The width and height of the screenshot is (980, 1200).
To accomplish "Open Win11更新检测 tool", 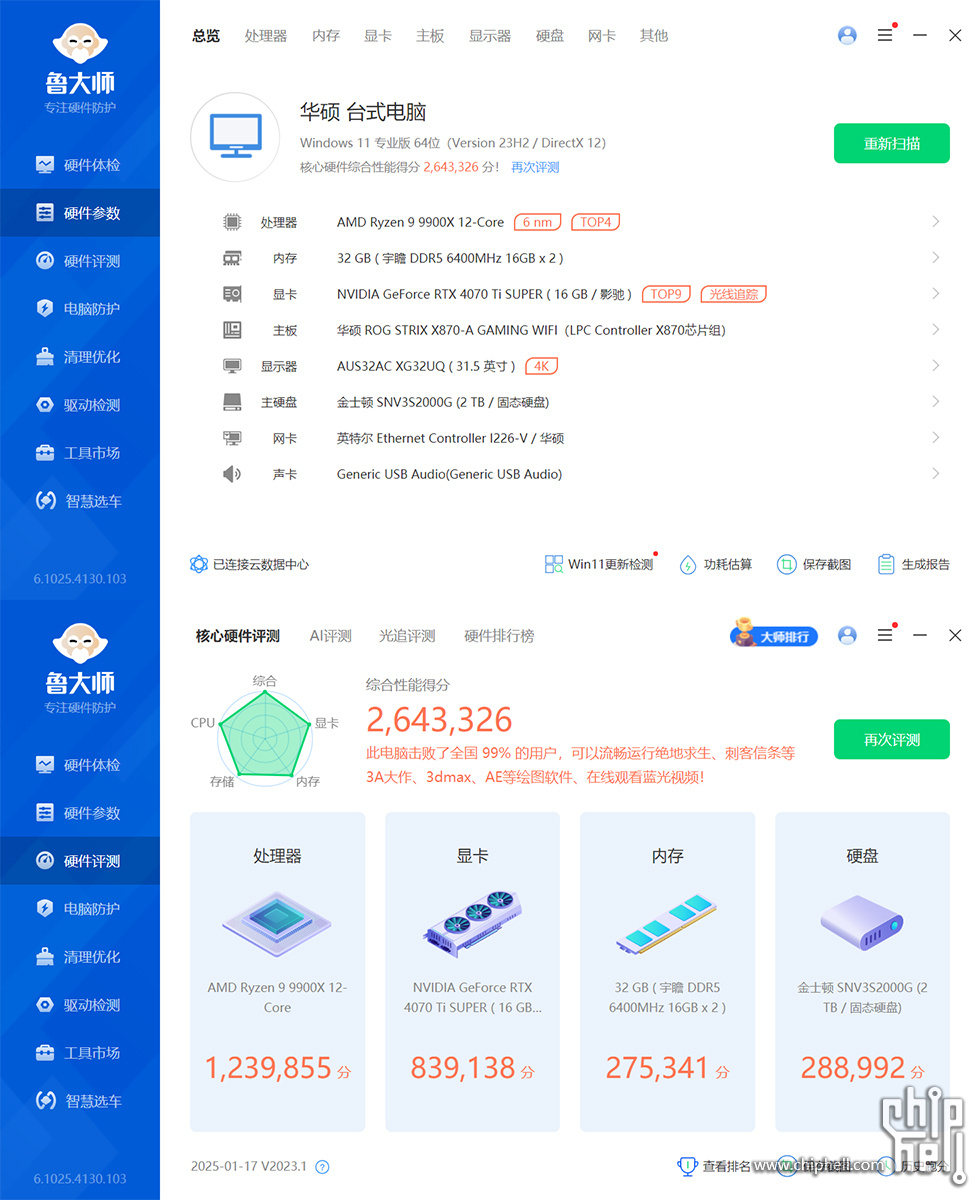I will tap(599, 564).
